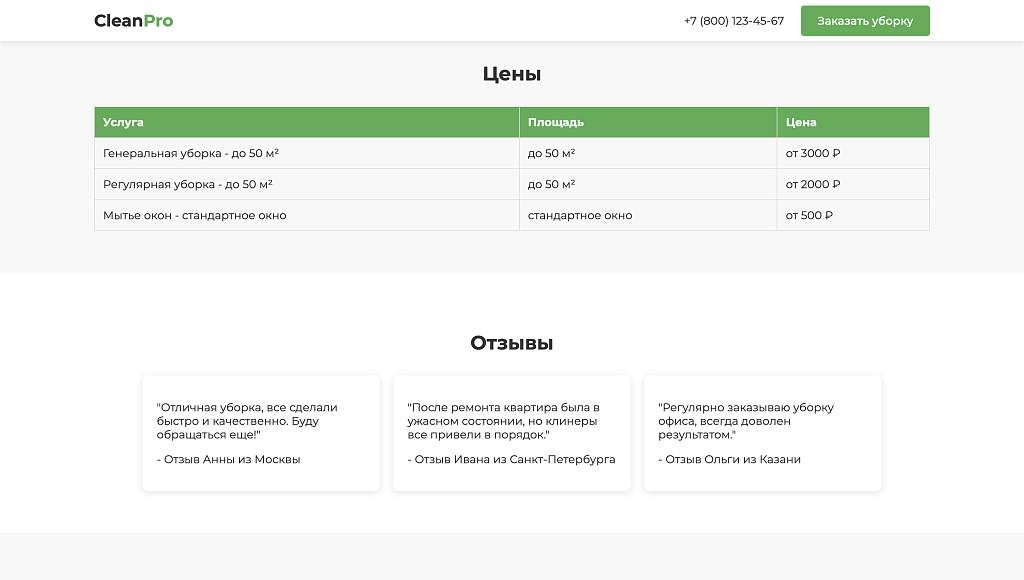This screenshot has width=1024, height=580.
Task: Select the price "от 2000 ₽" cell
Action: pos(812,184)
